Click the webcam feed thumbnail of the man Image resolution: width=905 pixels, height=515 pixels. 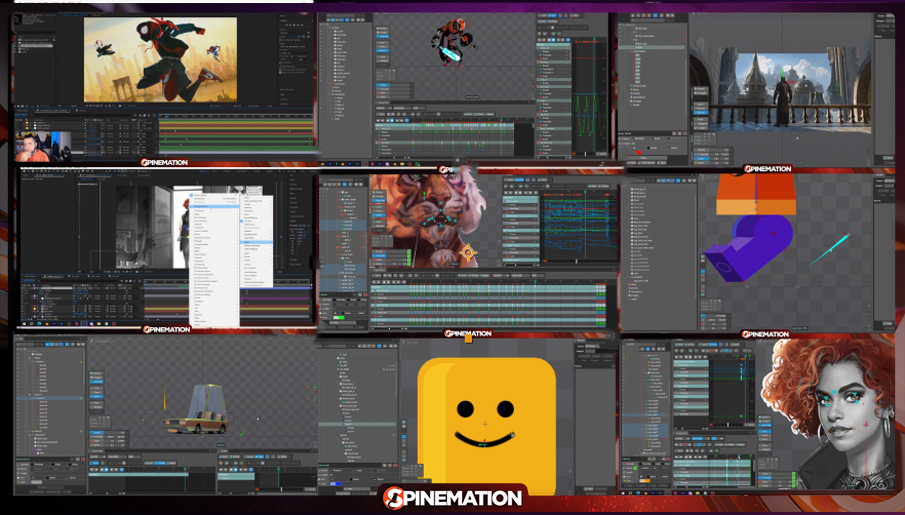[x=43, y=147]
